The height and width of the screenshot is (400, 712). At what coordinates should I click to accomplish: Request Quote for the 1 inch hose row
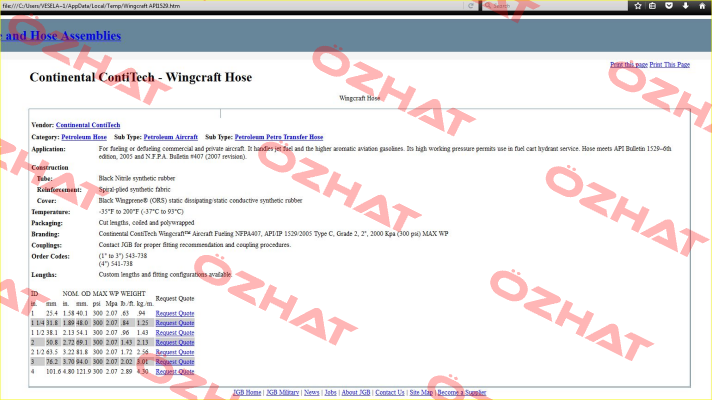coord(175,313)
